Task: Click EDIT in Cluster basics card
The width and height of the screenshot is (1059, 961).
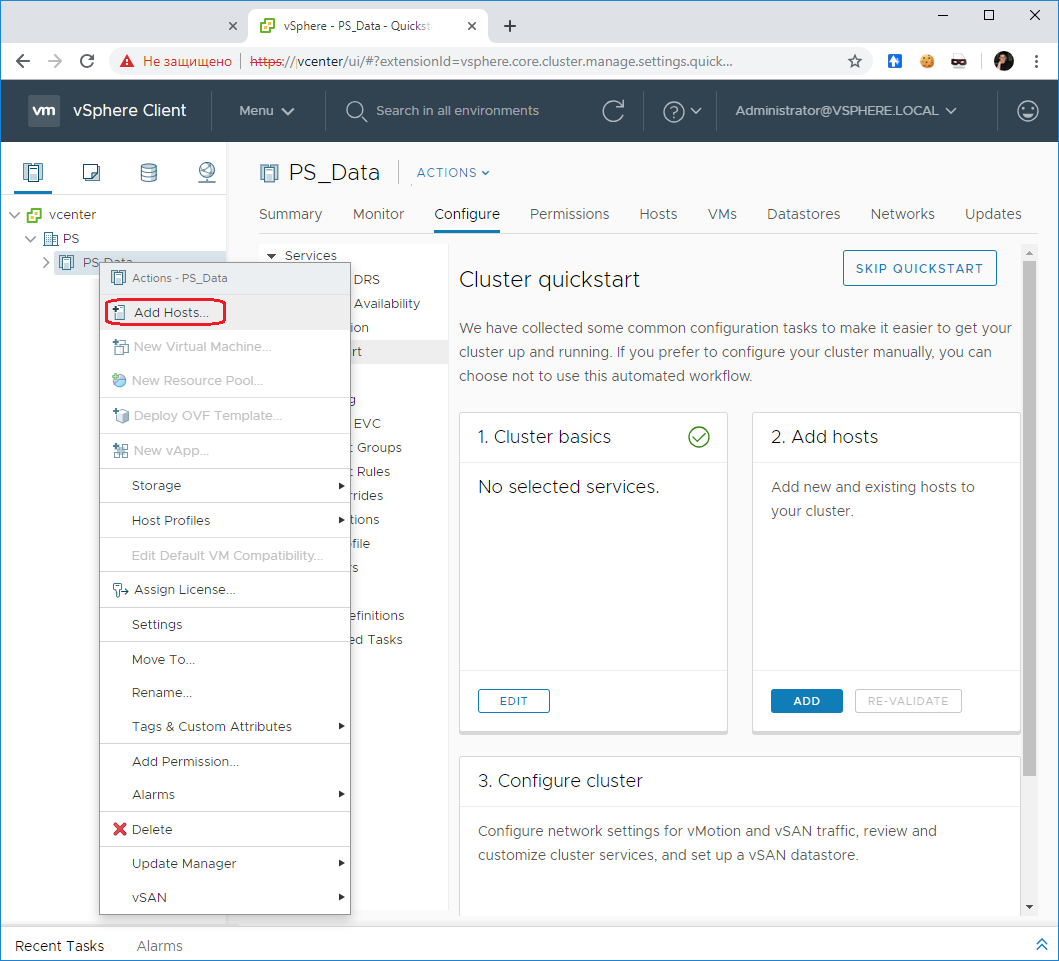Action: click(x=513, y=701)
